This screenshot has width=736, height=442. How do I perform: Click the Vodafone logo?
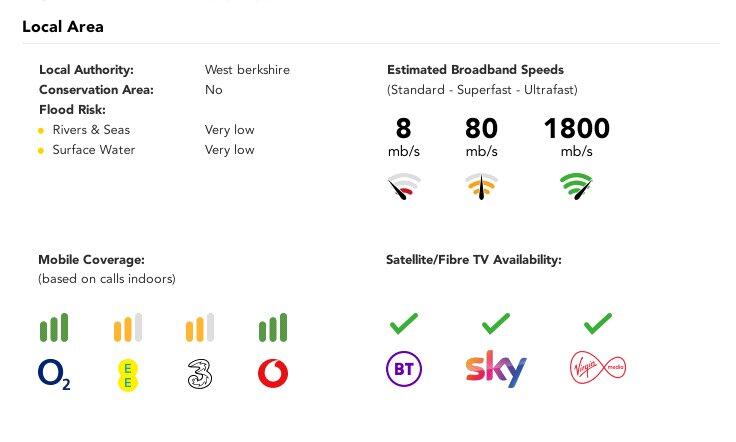pyautogui.click(x=273, y=374)
